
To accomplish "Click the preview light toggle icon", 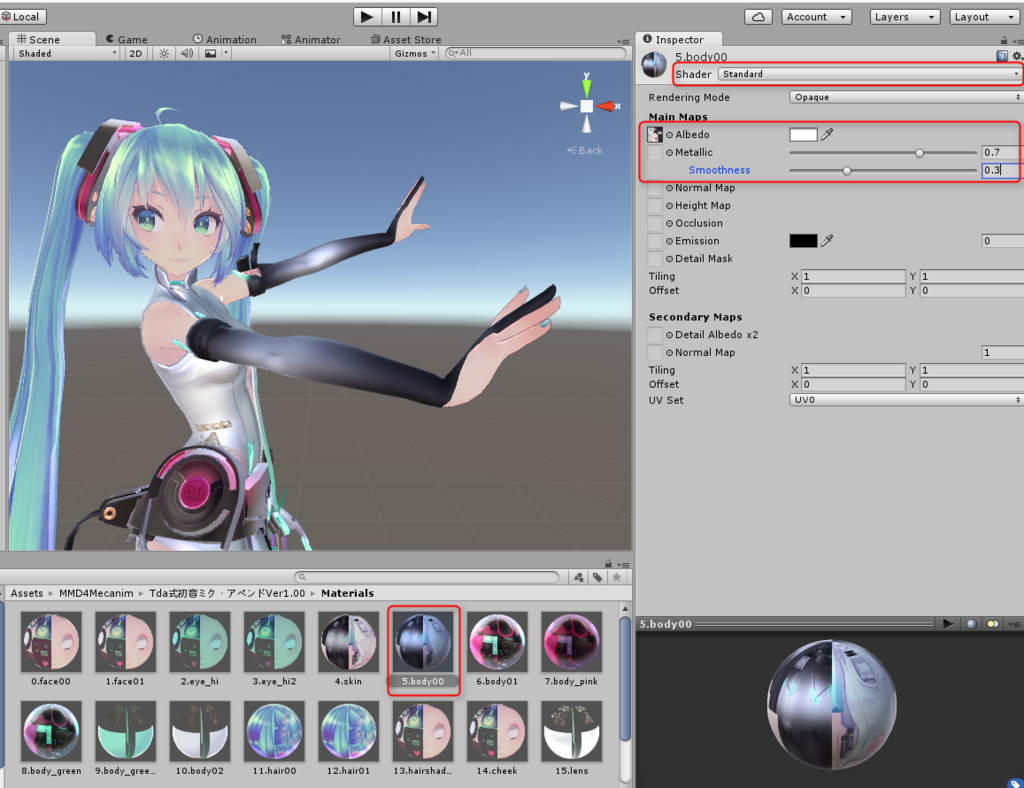I will coord(993,624).
